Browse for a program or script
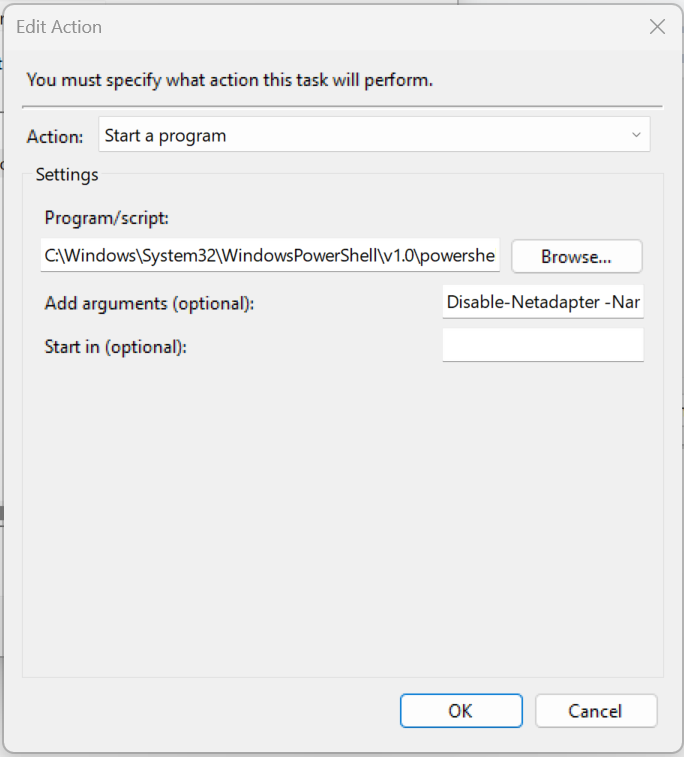 coord(576,256)
